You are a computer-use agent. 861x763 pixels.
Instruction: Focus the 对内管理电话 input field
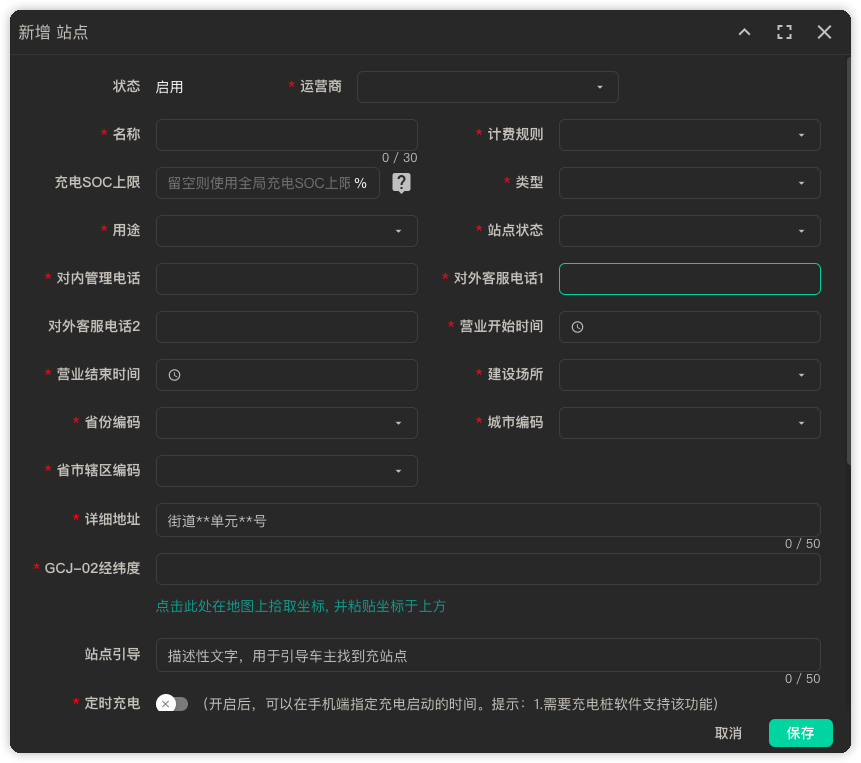tap(287, 279)
